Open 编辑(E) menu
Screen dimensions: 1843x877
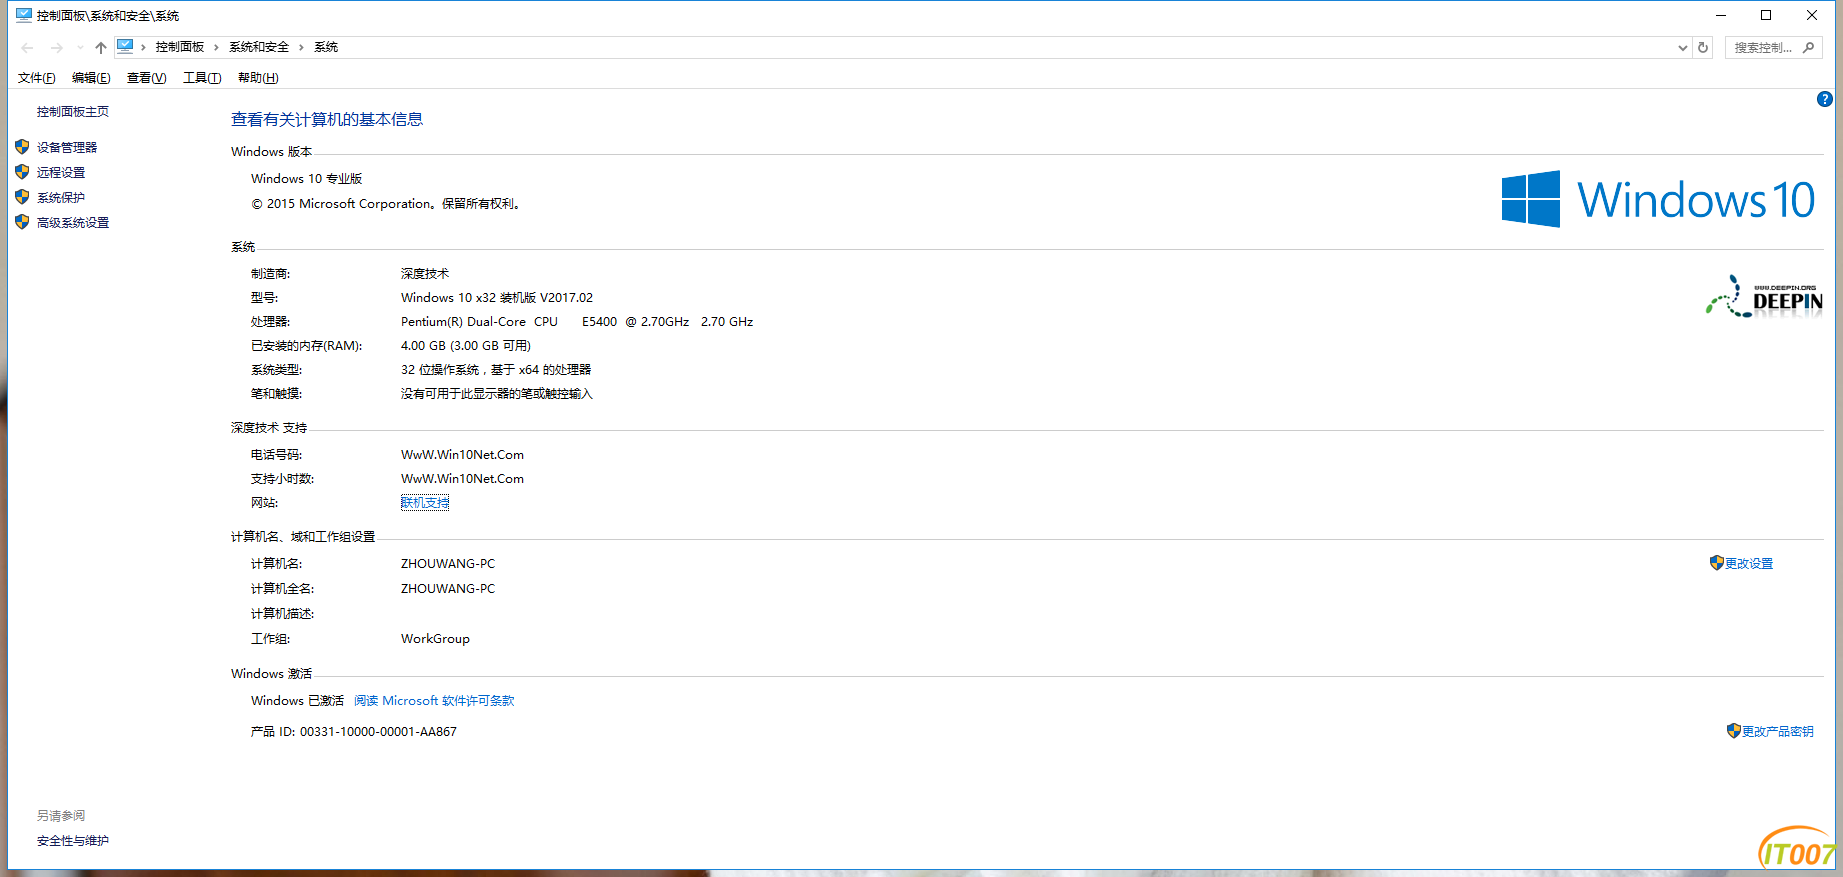(91, 78)
